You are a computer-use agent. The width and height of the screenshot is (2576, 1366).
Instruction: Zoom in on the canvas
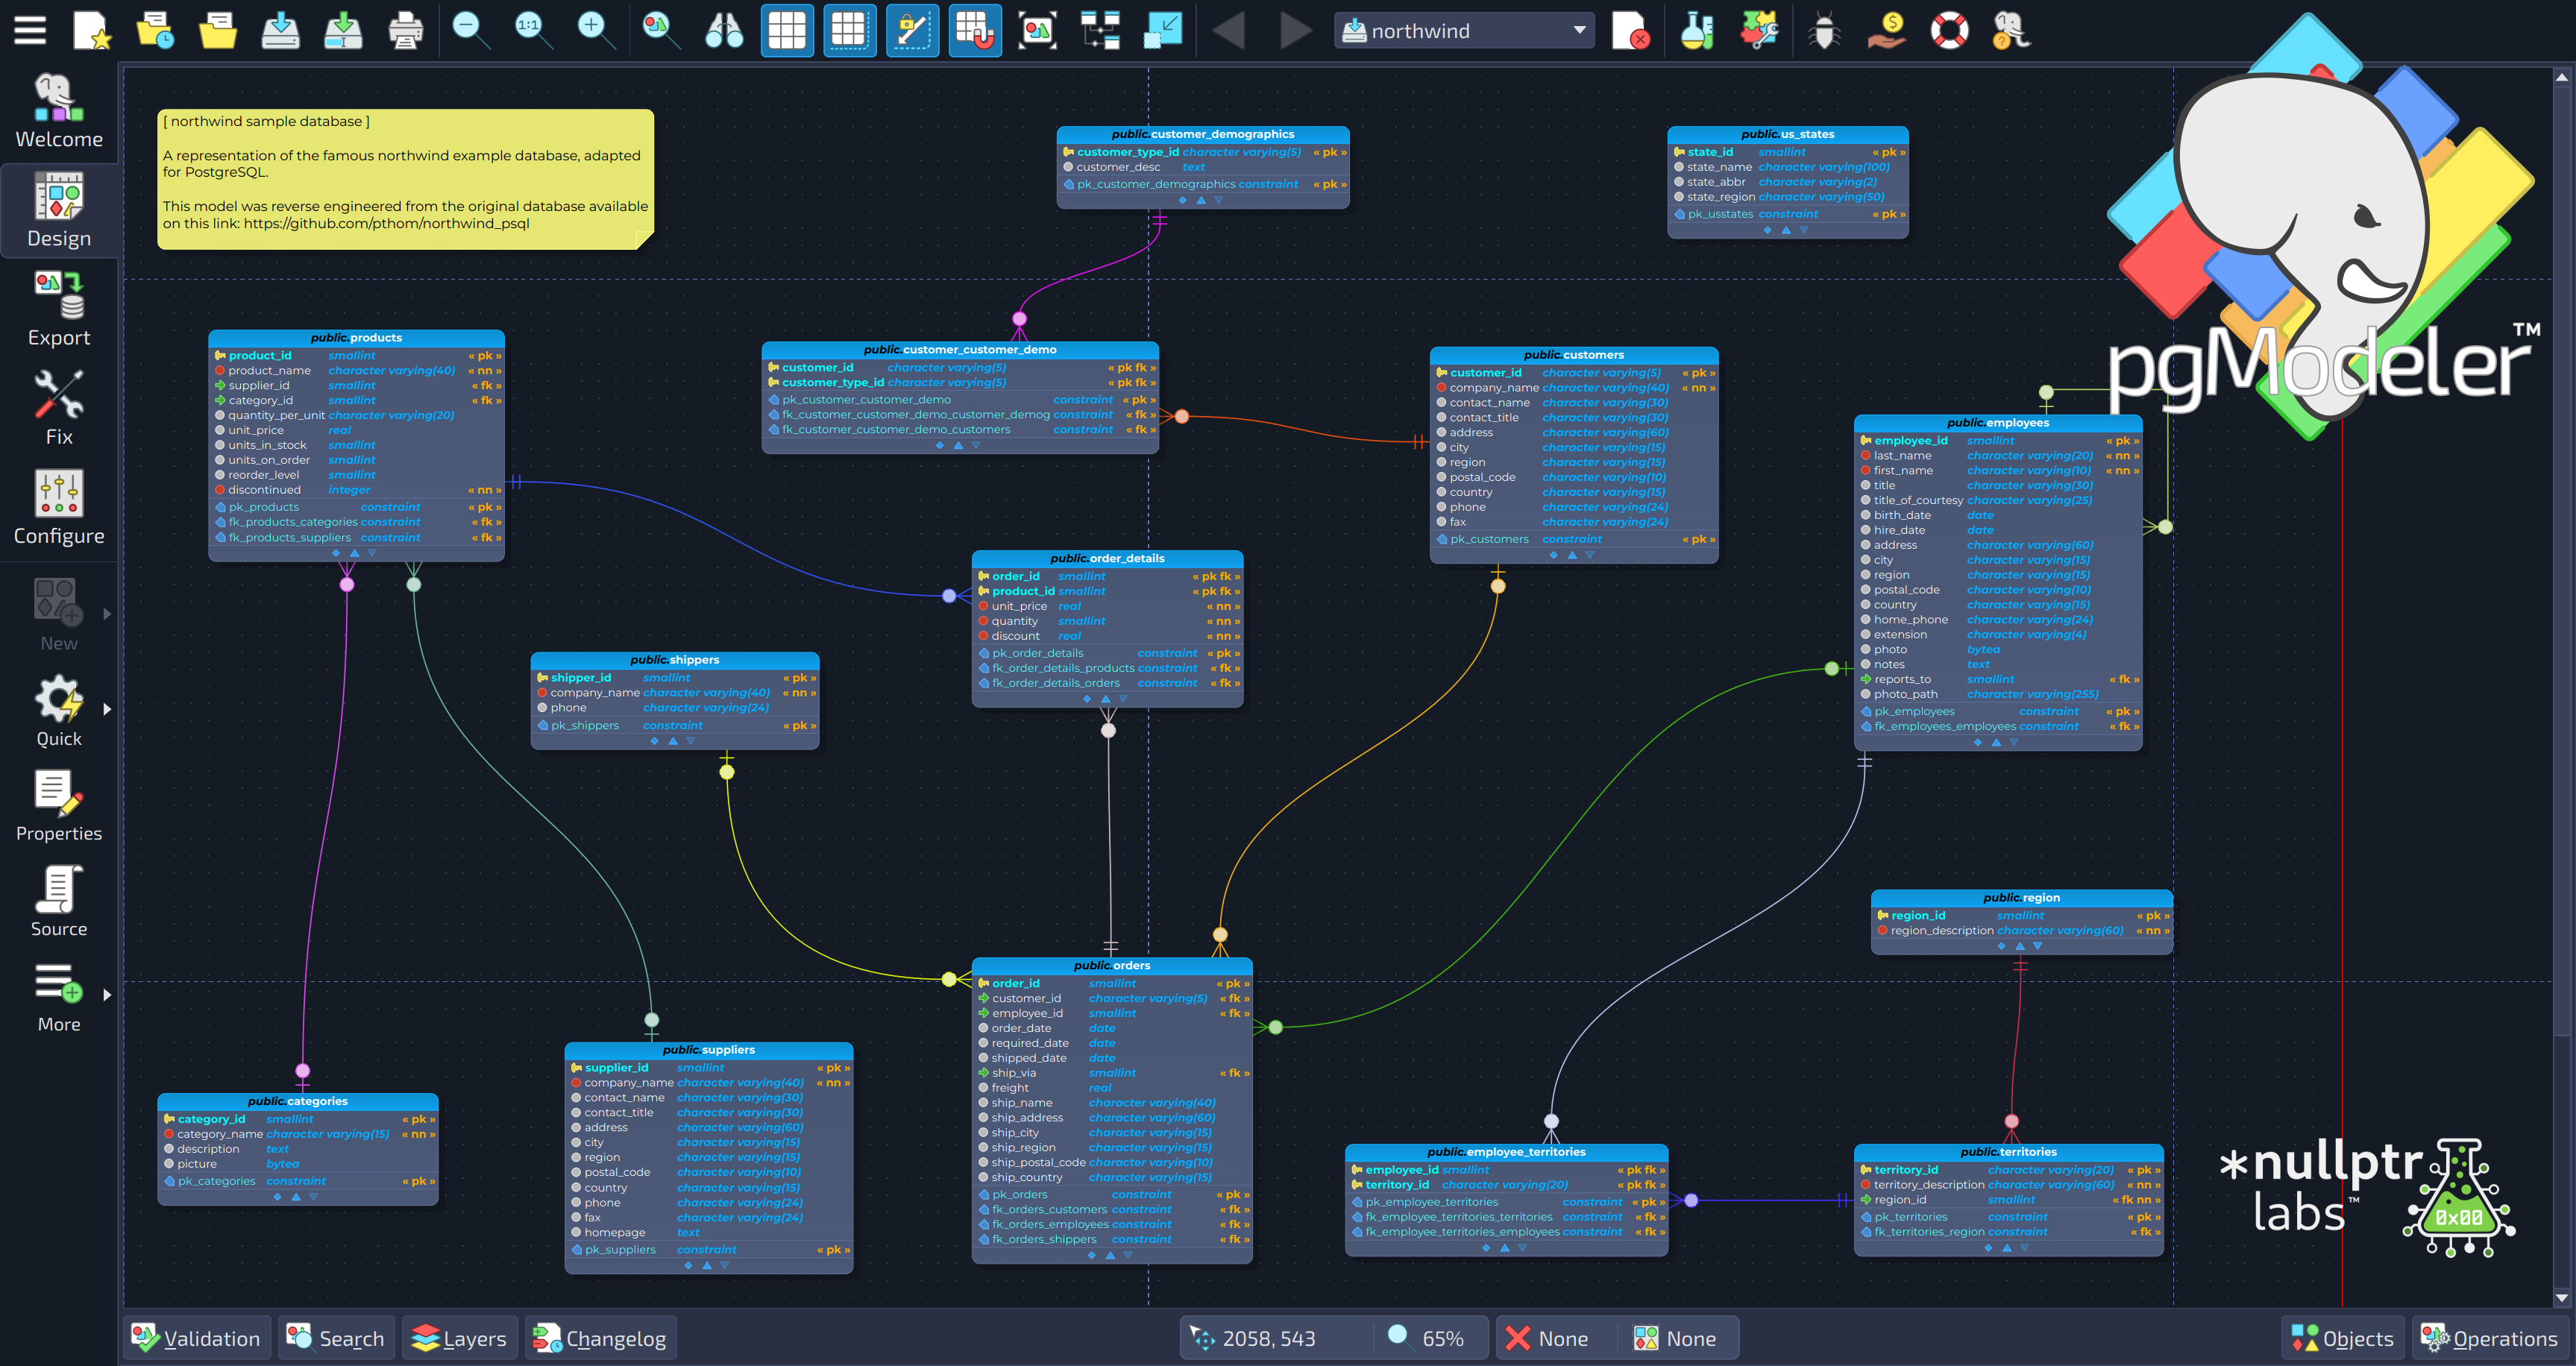click(x=595, y=30)
